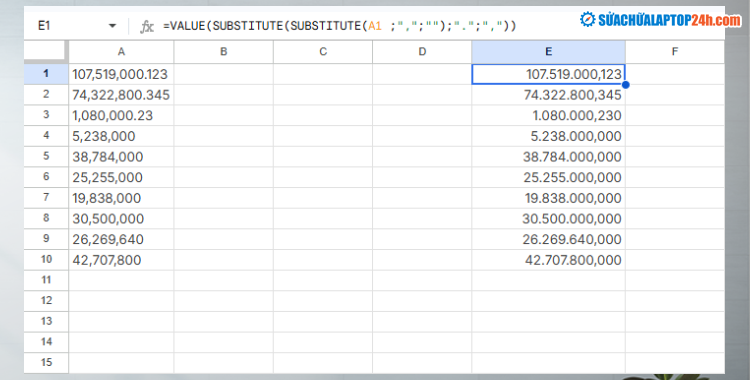
Task: Select row 3 header
Action: [46, 115]
